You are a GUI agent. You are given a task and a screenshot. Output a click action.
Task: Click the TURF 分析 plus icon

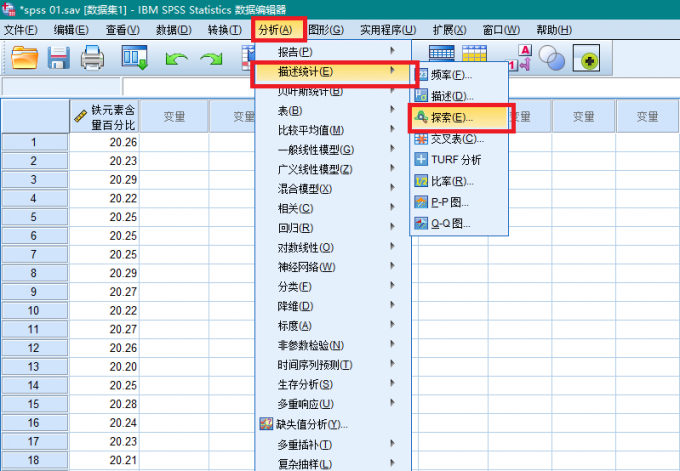[x=421, y=159]
